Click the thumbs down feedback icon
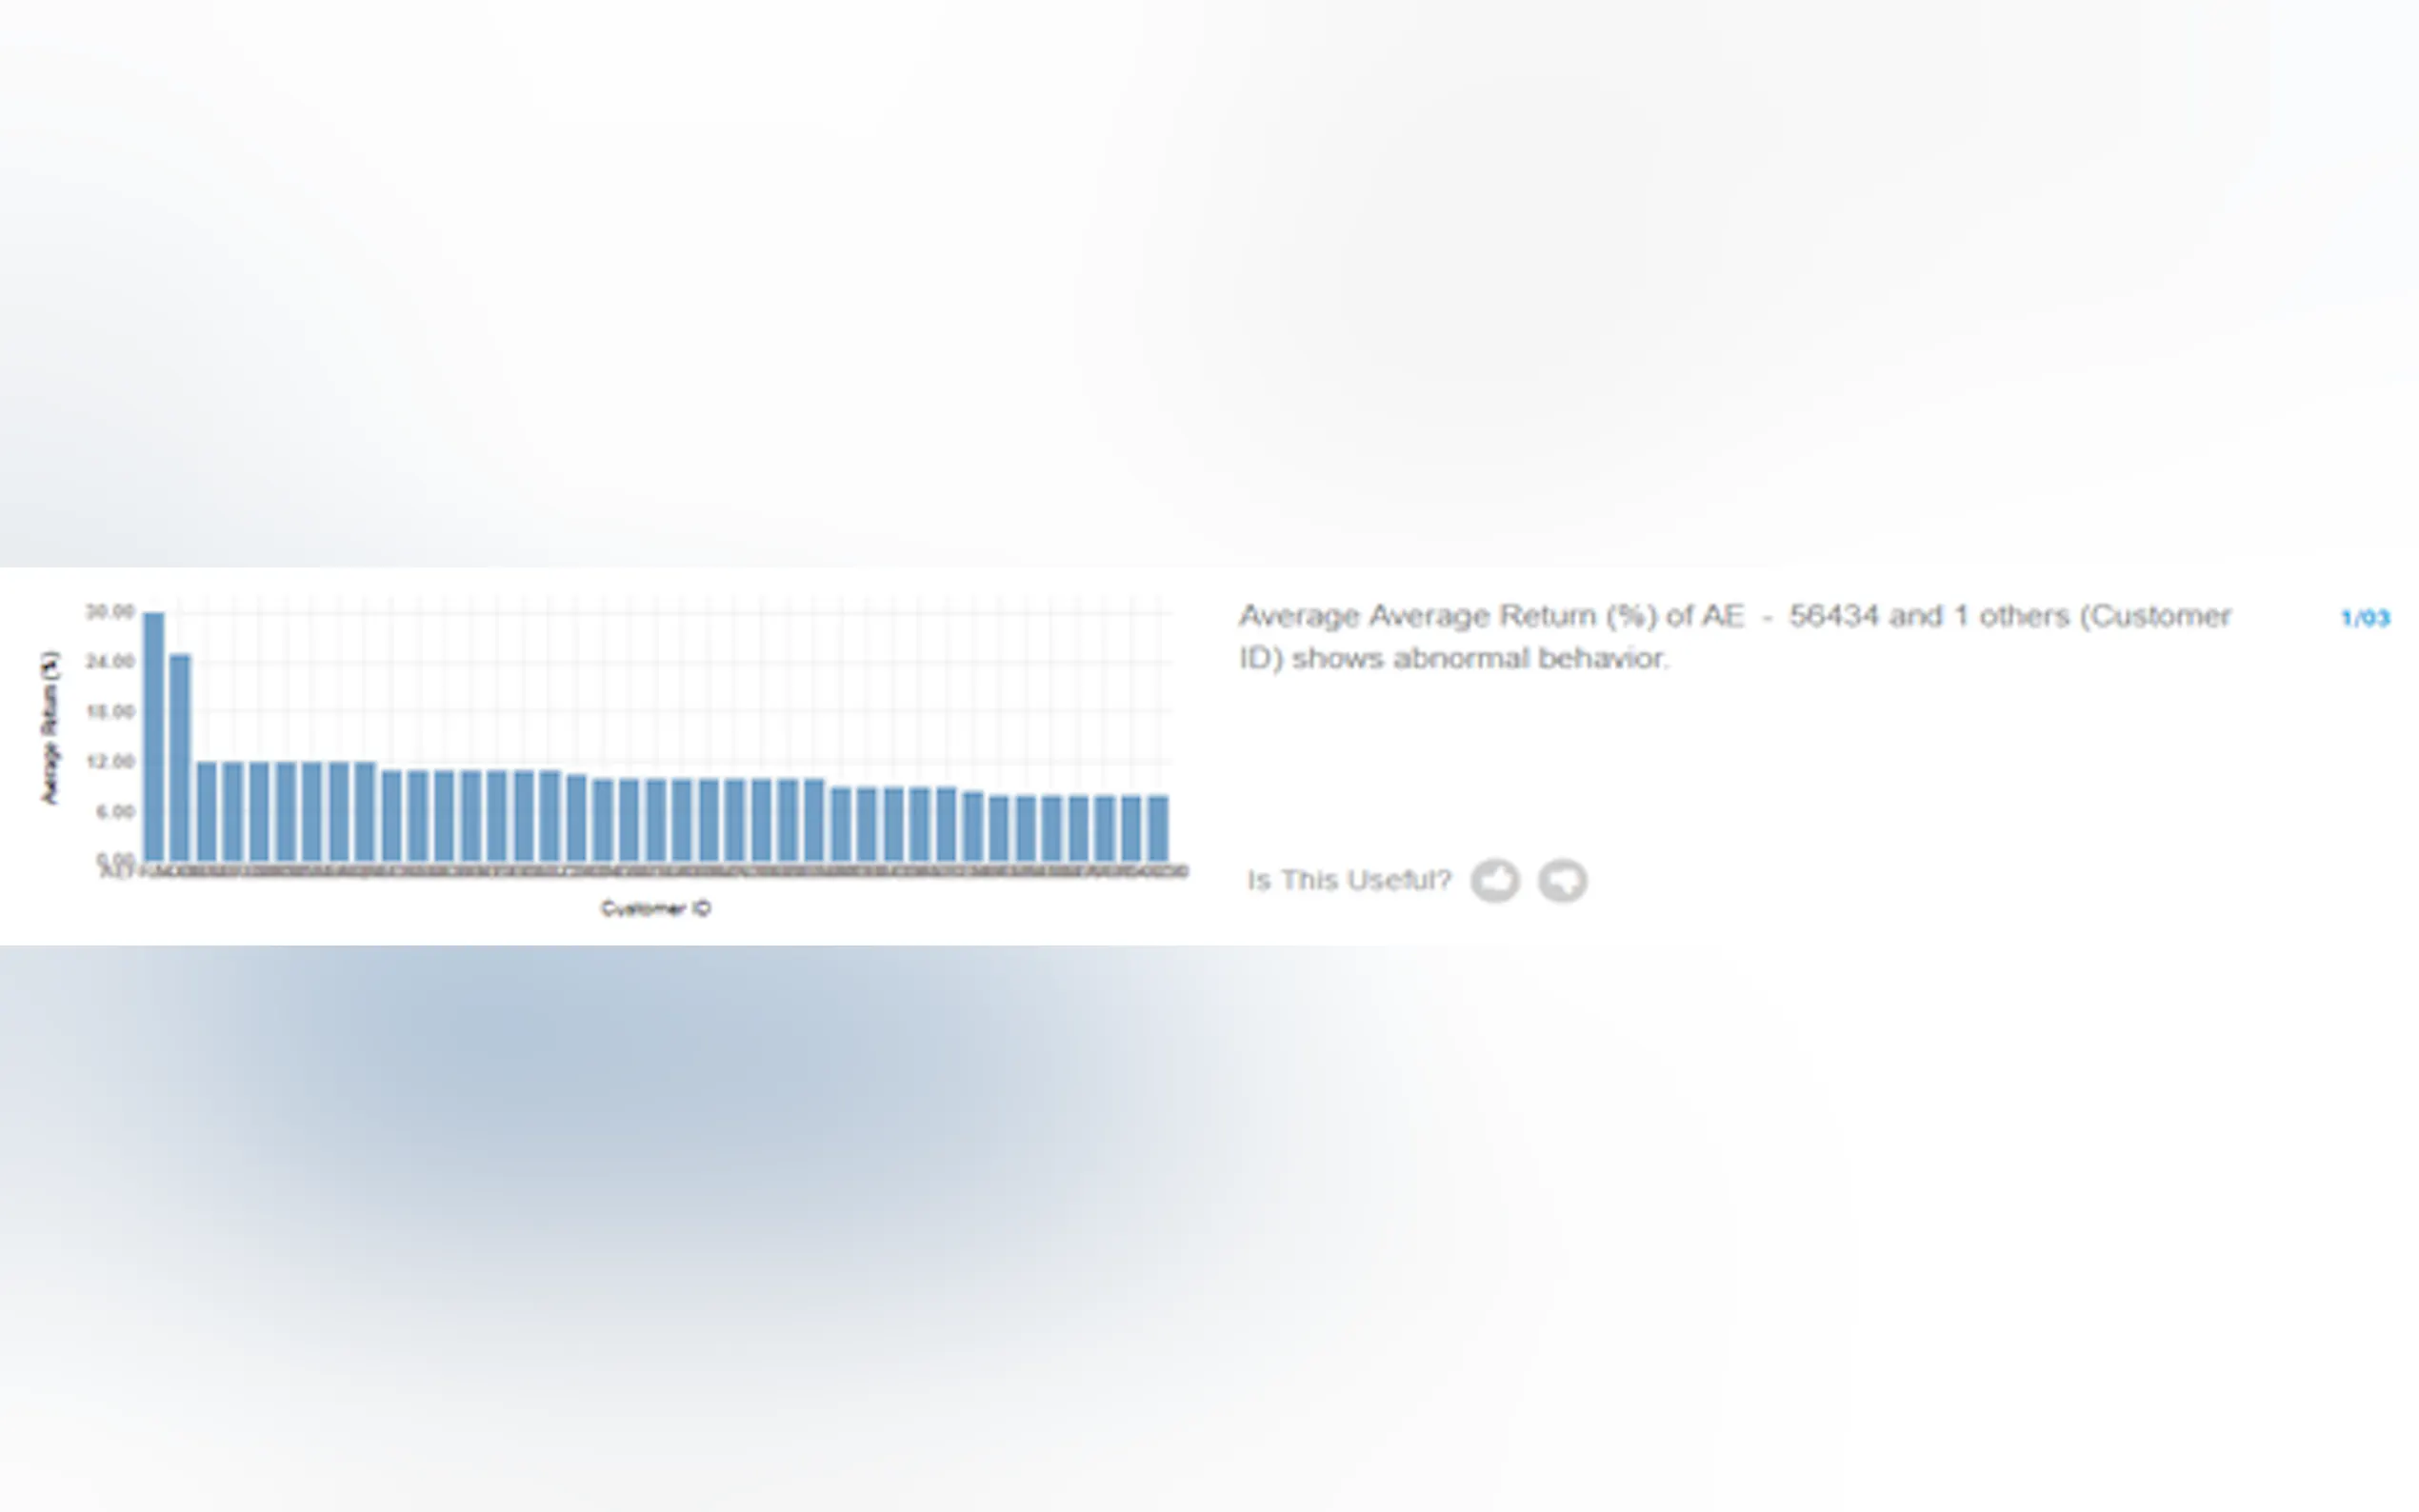Screen dimensions: 2419x1512 pos(1563,881)
